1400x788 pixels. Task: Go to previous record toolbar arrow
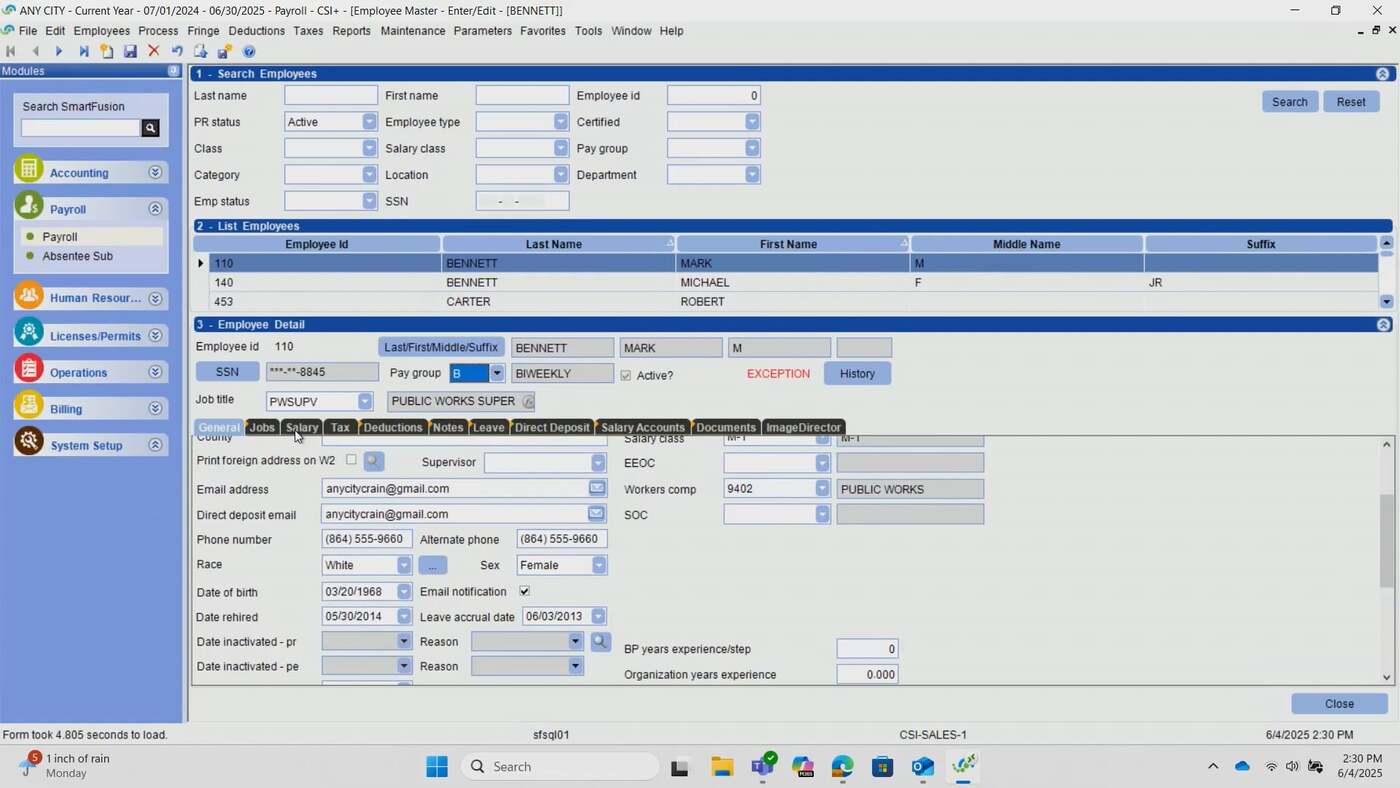[35, 51]
